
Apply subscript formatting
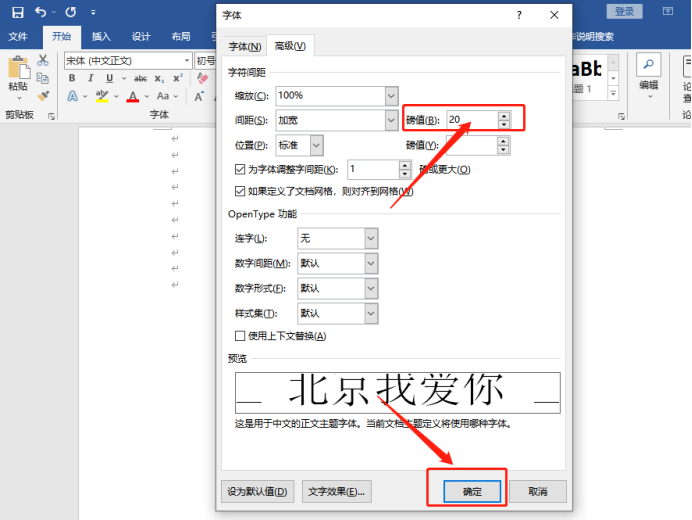[x=159, y=79]
